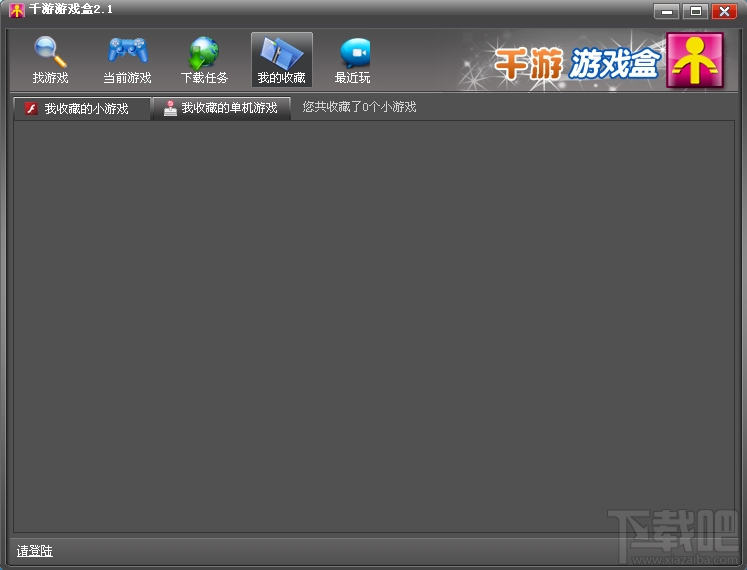Minimize the 千游游戏盒 window
Viewport: 747px width, 570px height.
666,11
